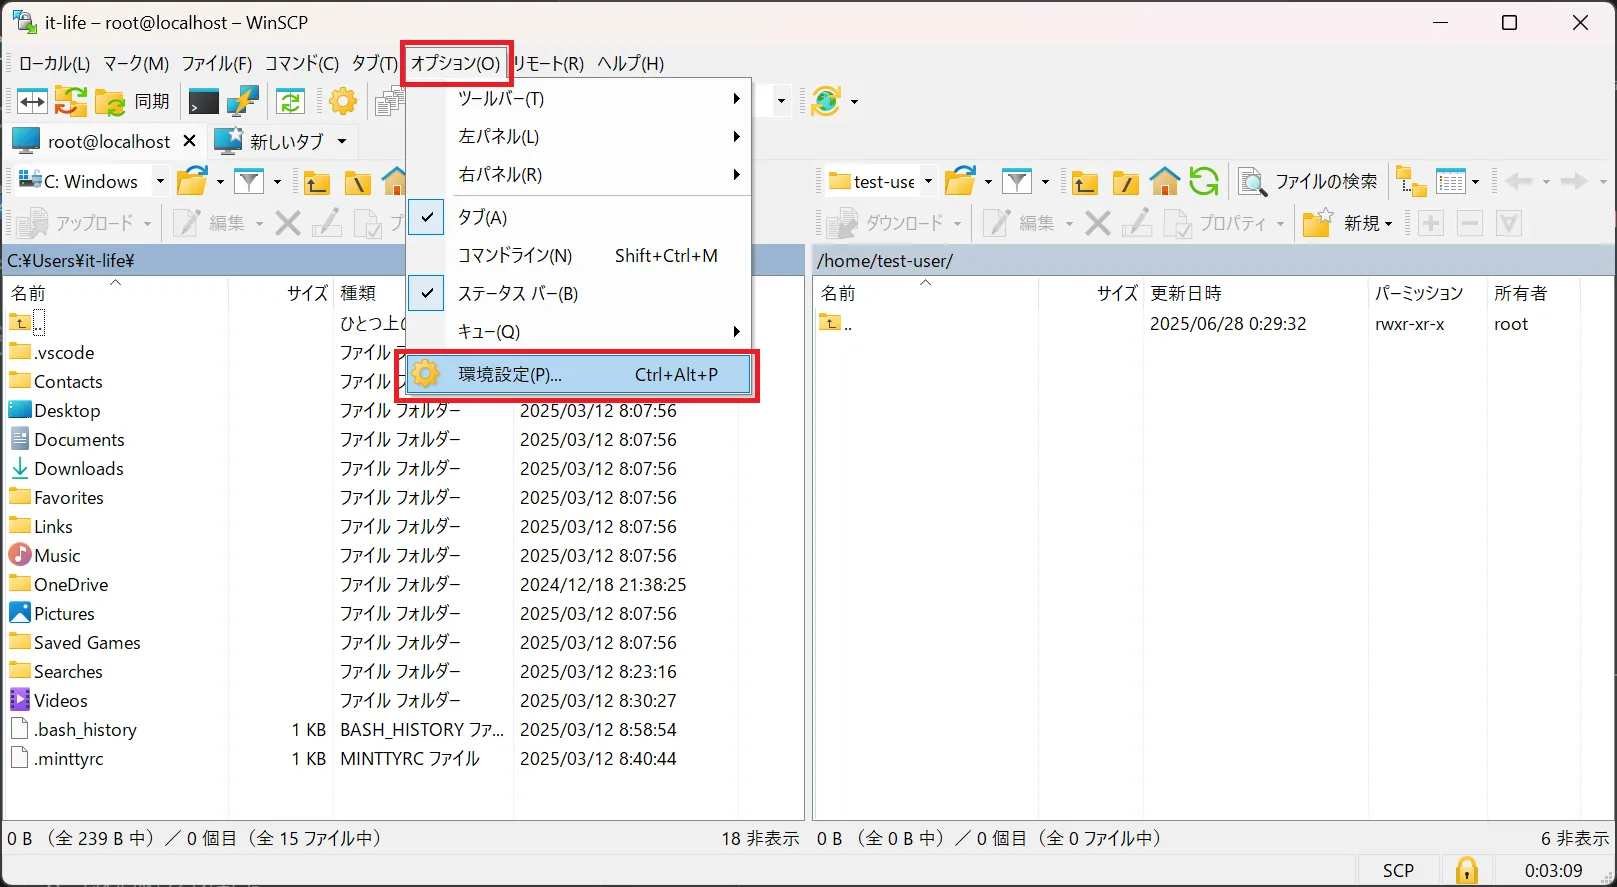Open the terminal console icon
Screen dimensions: 1617x887
coord(203,101)
